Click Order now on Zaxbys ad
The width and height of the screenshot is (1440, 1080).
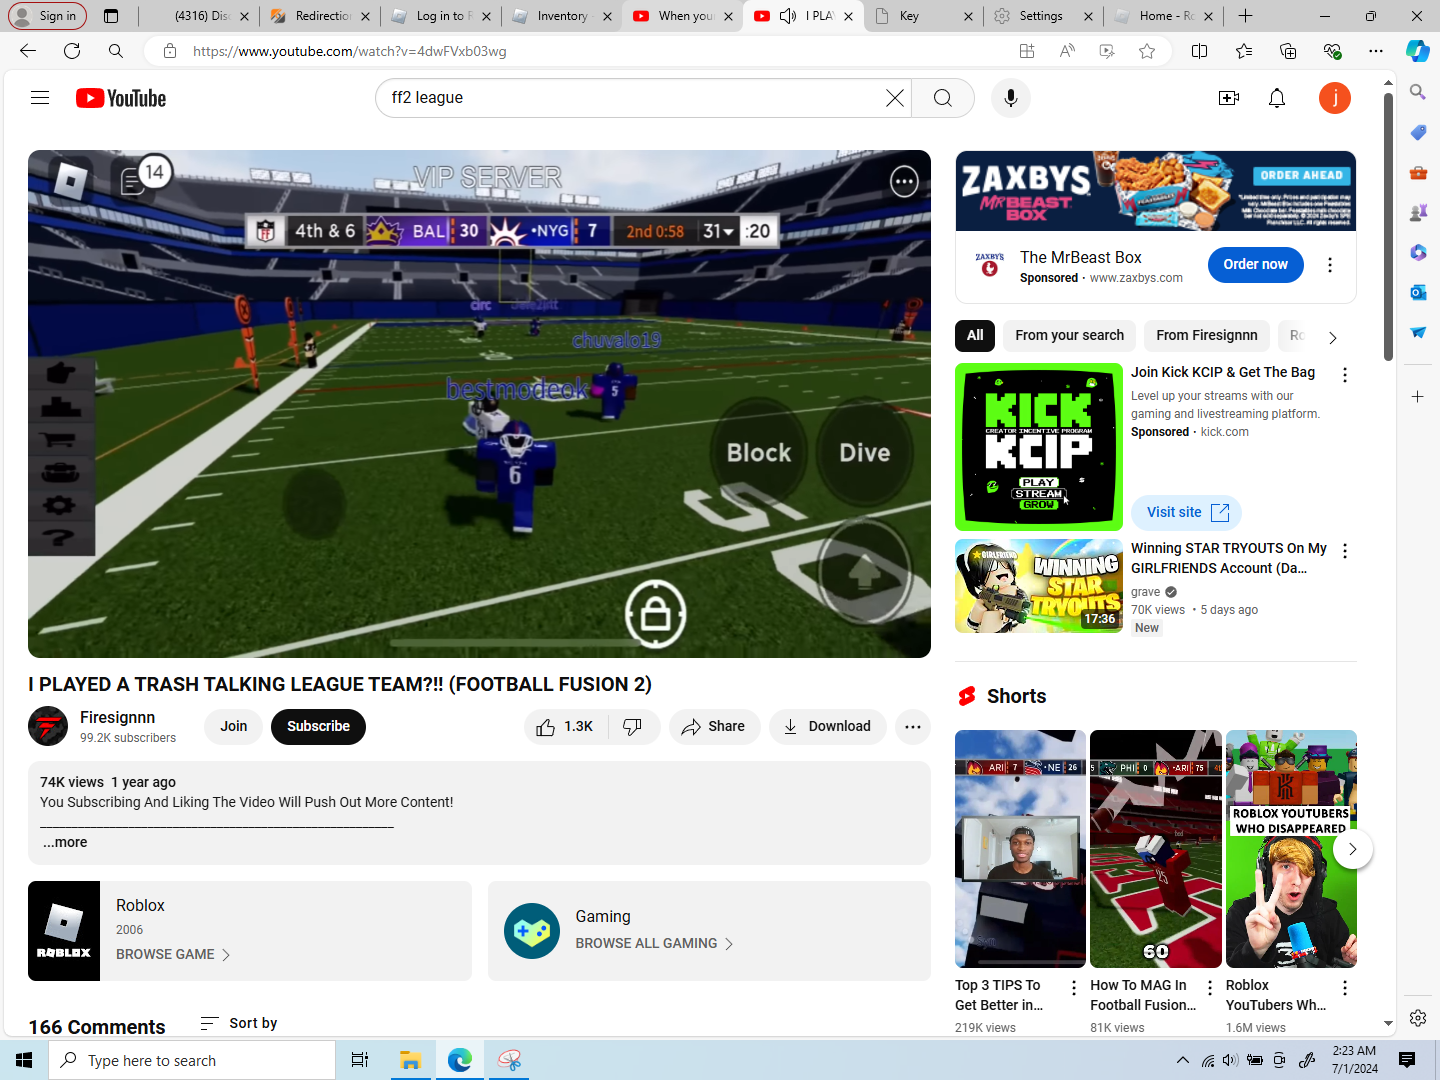click(x=1256, y=265)
